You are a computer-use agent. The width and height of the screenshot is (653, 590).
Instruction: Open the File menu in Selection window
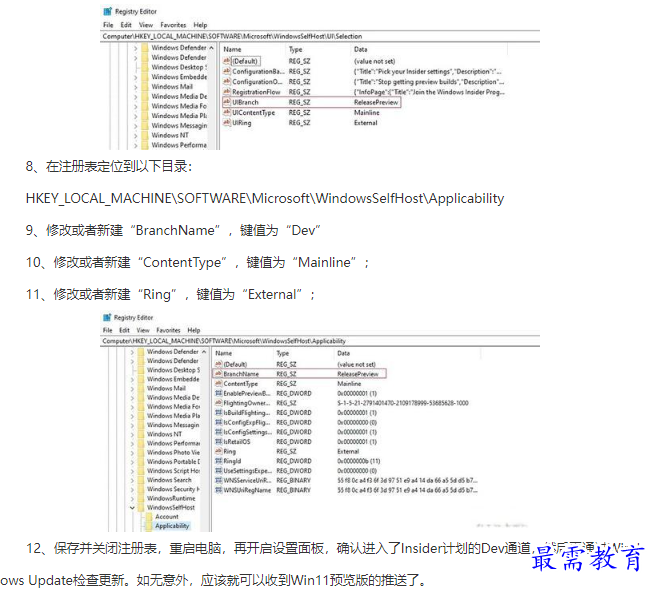(108, 25)
